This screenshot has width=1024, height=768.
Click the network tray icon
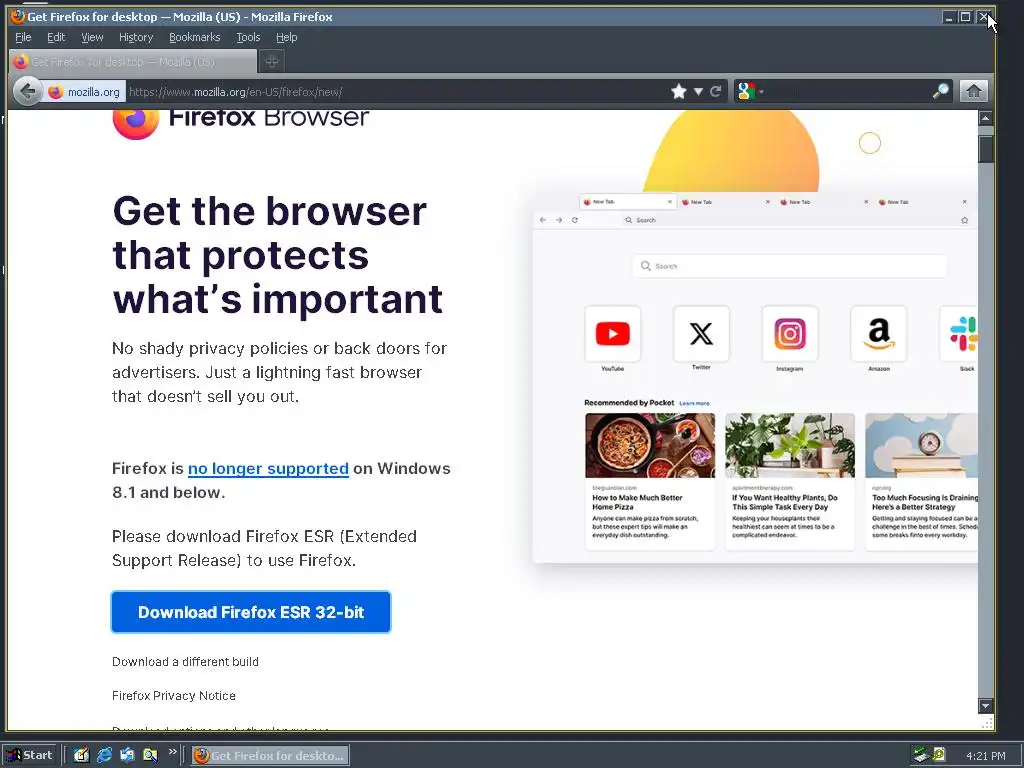[921, 755]
